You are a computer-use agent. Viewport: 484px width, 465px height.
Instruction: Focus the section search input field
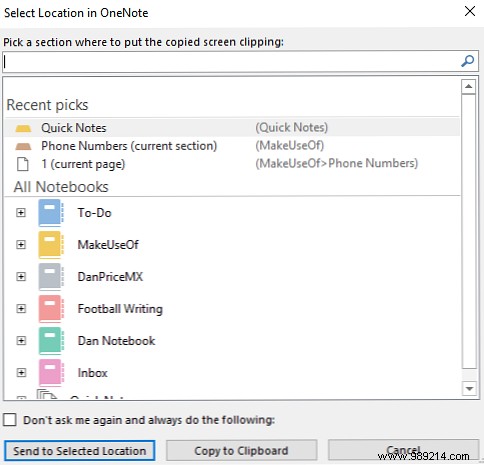tap(240, 61)
